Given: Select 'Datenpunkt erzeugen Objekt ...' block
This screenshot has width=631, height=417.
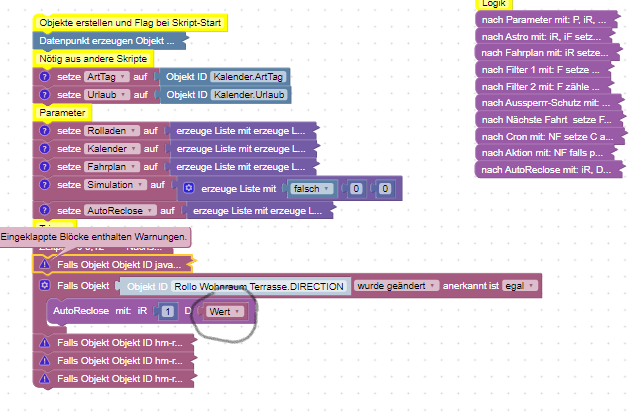Looking at the screenshot, I should 107,41.
